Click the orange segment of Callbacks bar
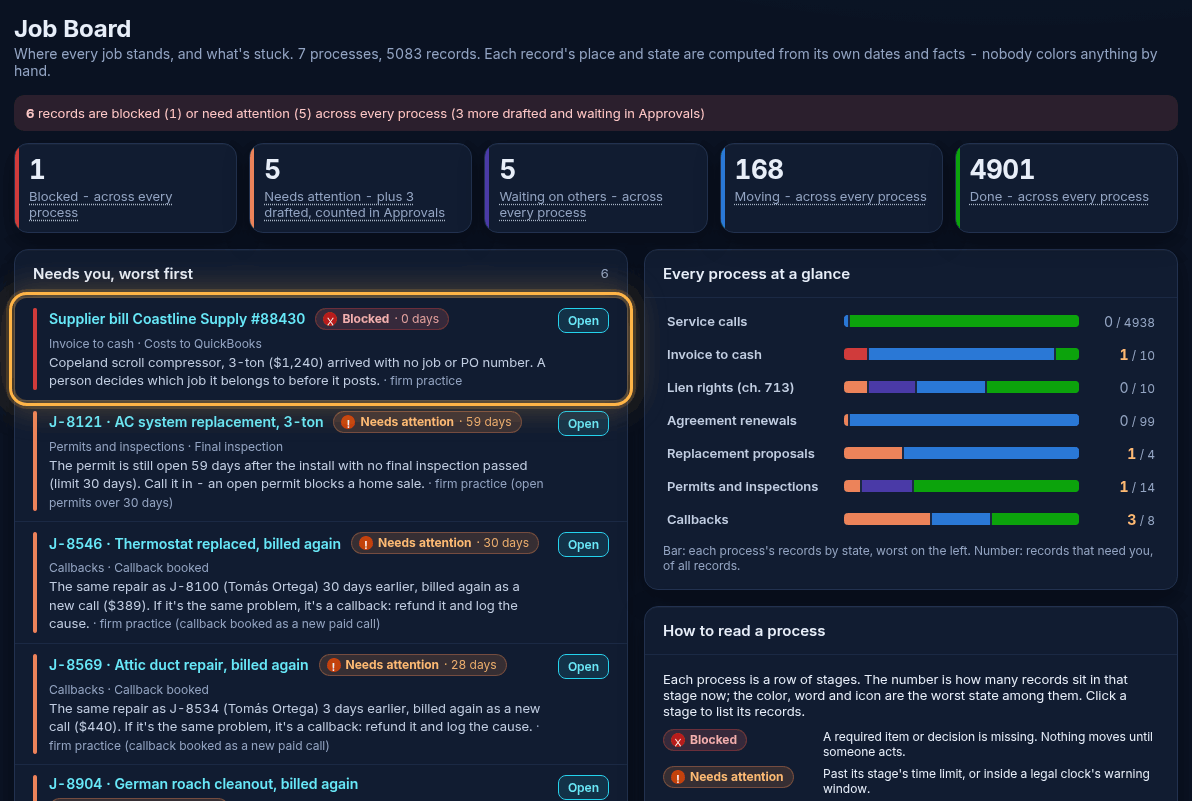The height and width of the screenshot is (801, 1192). [886, 519]
